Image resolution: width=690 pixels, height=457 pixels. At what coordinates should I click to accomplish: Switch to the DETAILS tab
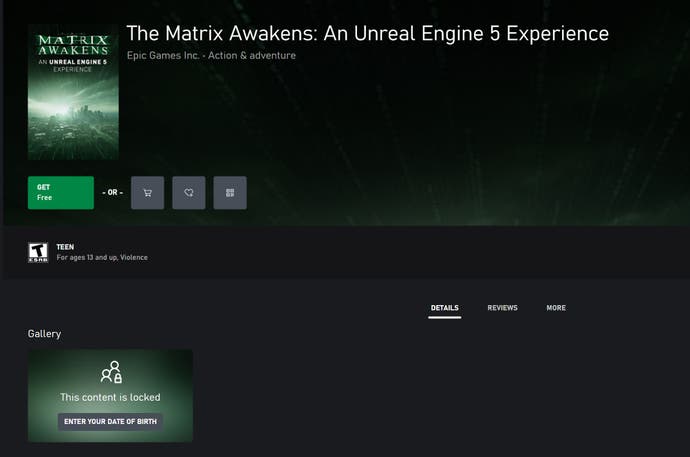pyautogui.click(x=444, y=308)
